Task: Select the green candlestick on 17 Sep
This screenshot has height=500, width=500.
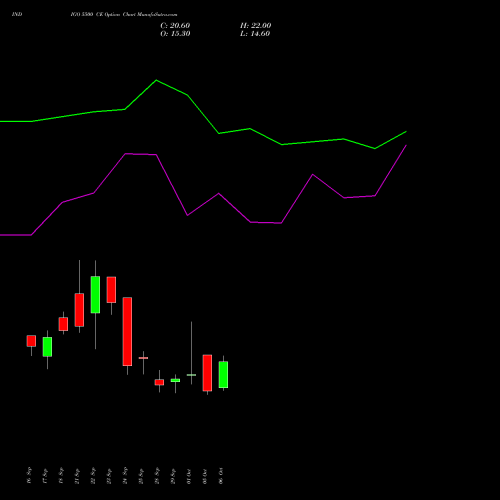Action: point(47,347)
